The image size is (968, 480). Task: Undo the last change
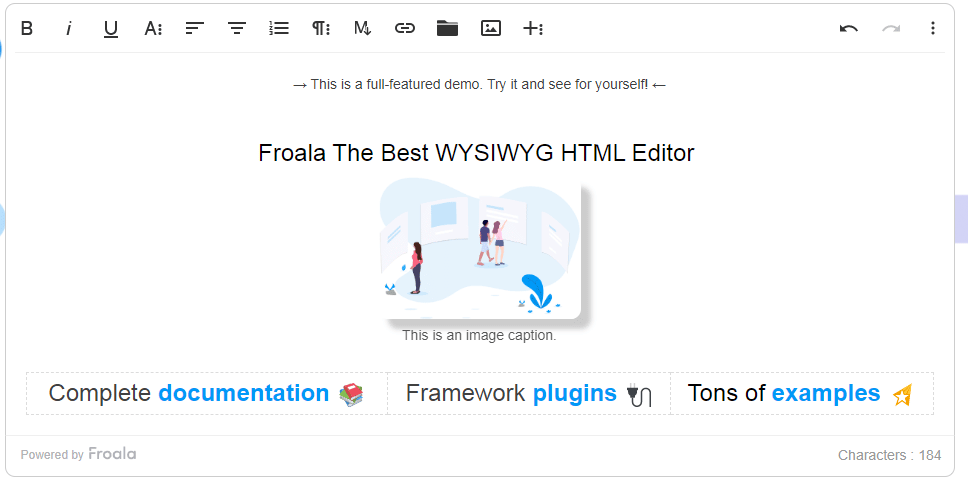tap(849, 28)
